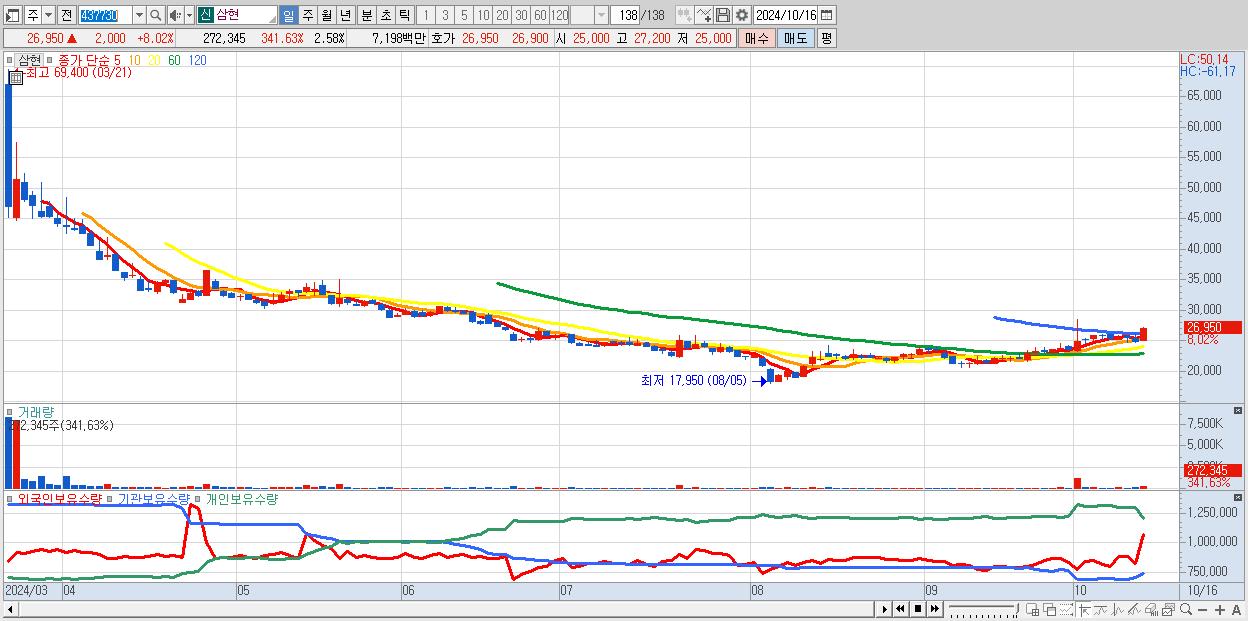Open the chart settings gear icon
The height and width of the screenshot is (621, 1248).
pos(741,15)
